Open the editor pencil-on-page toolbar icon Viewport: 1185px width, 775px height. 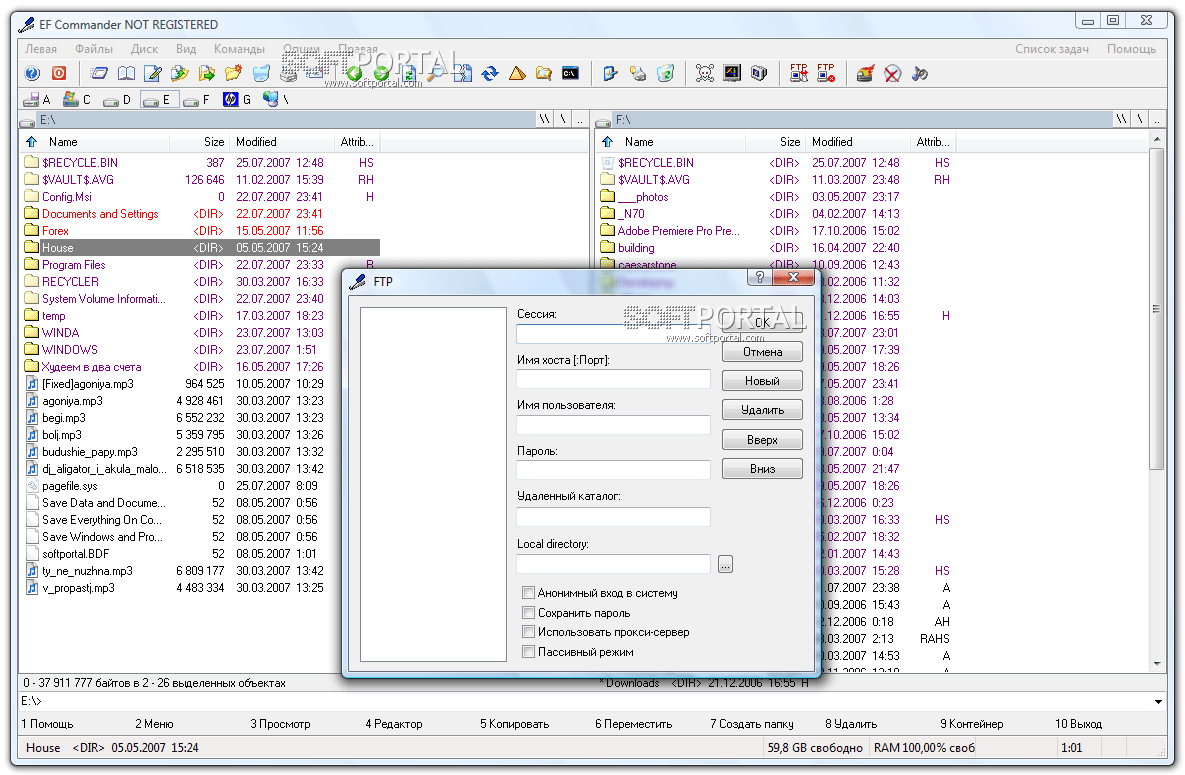pos(153,73)
